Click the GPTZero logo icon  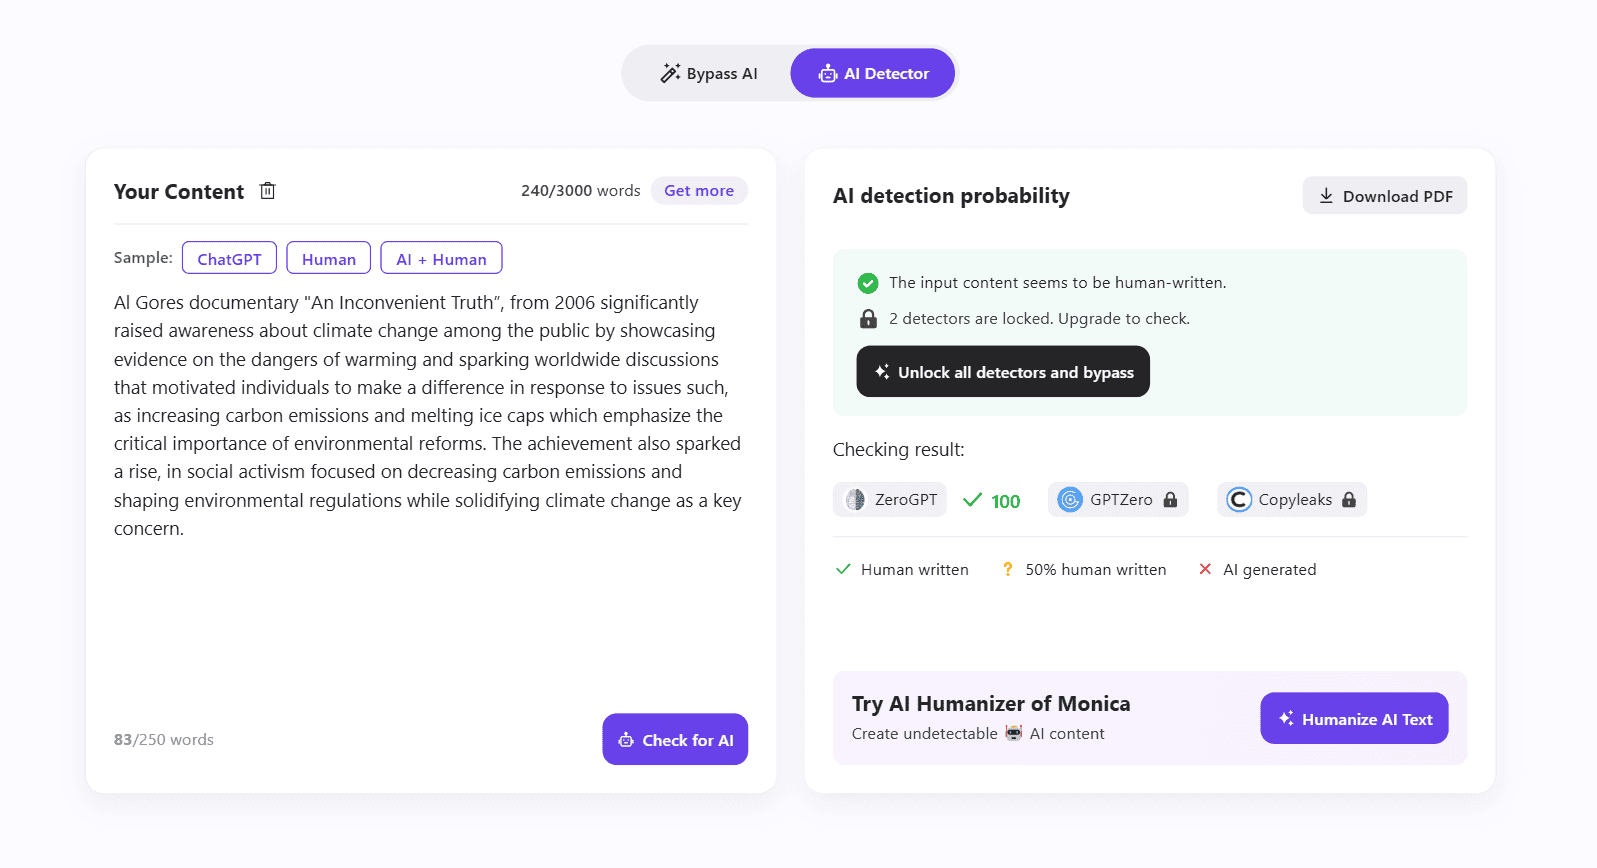click(1070, 500)
